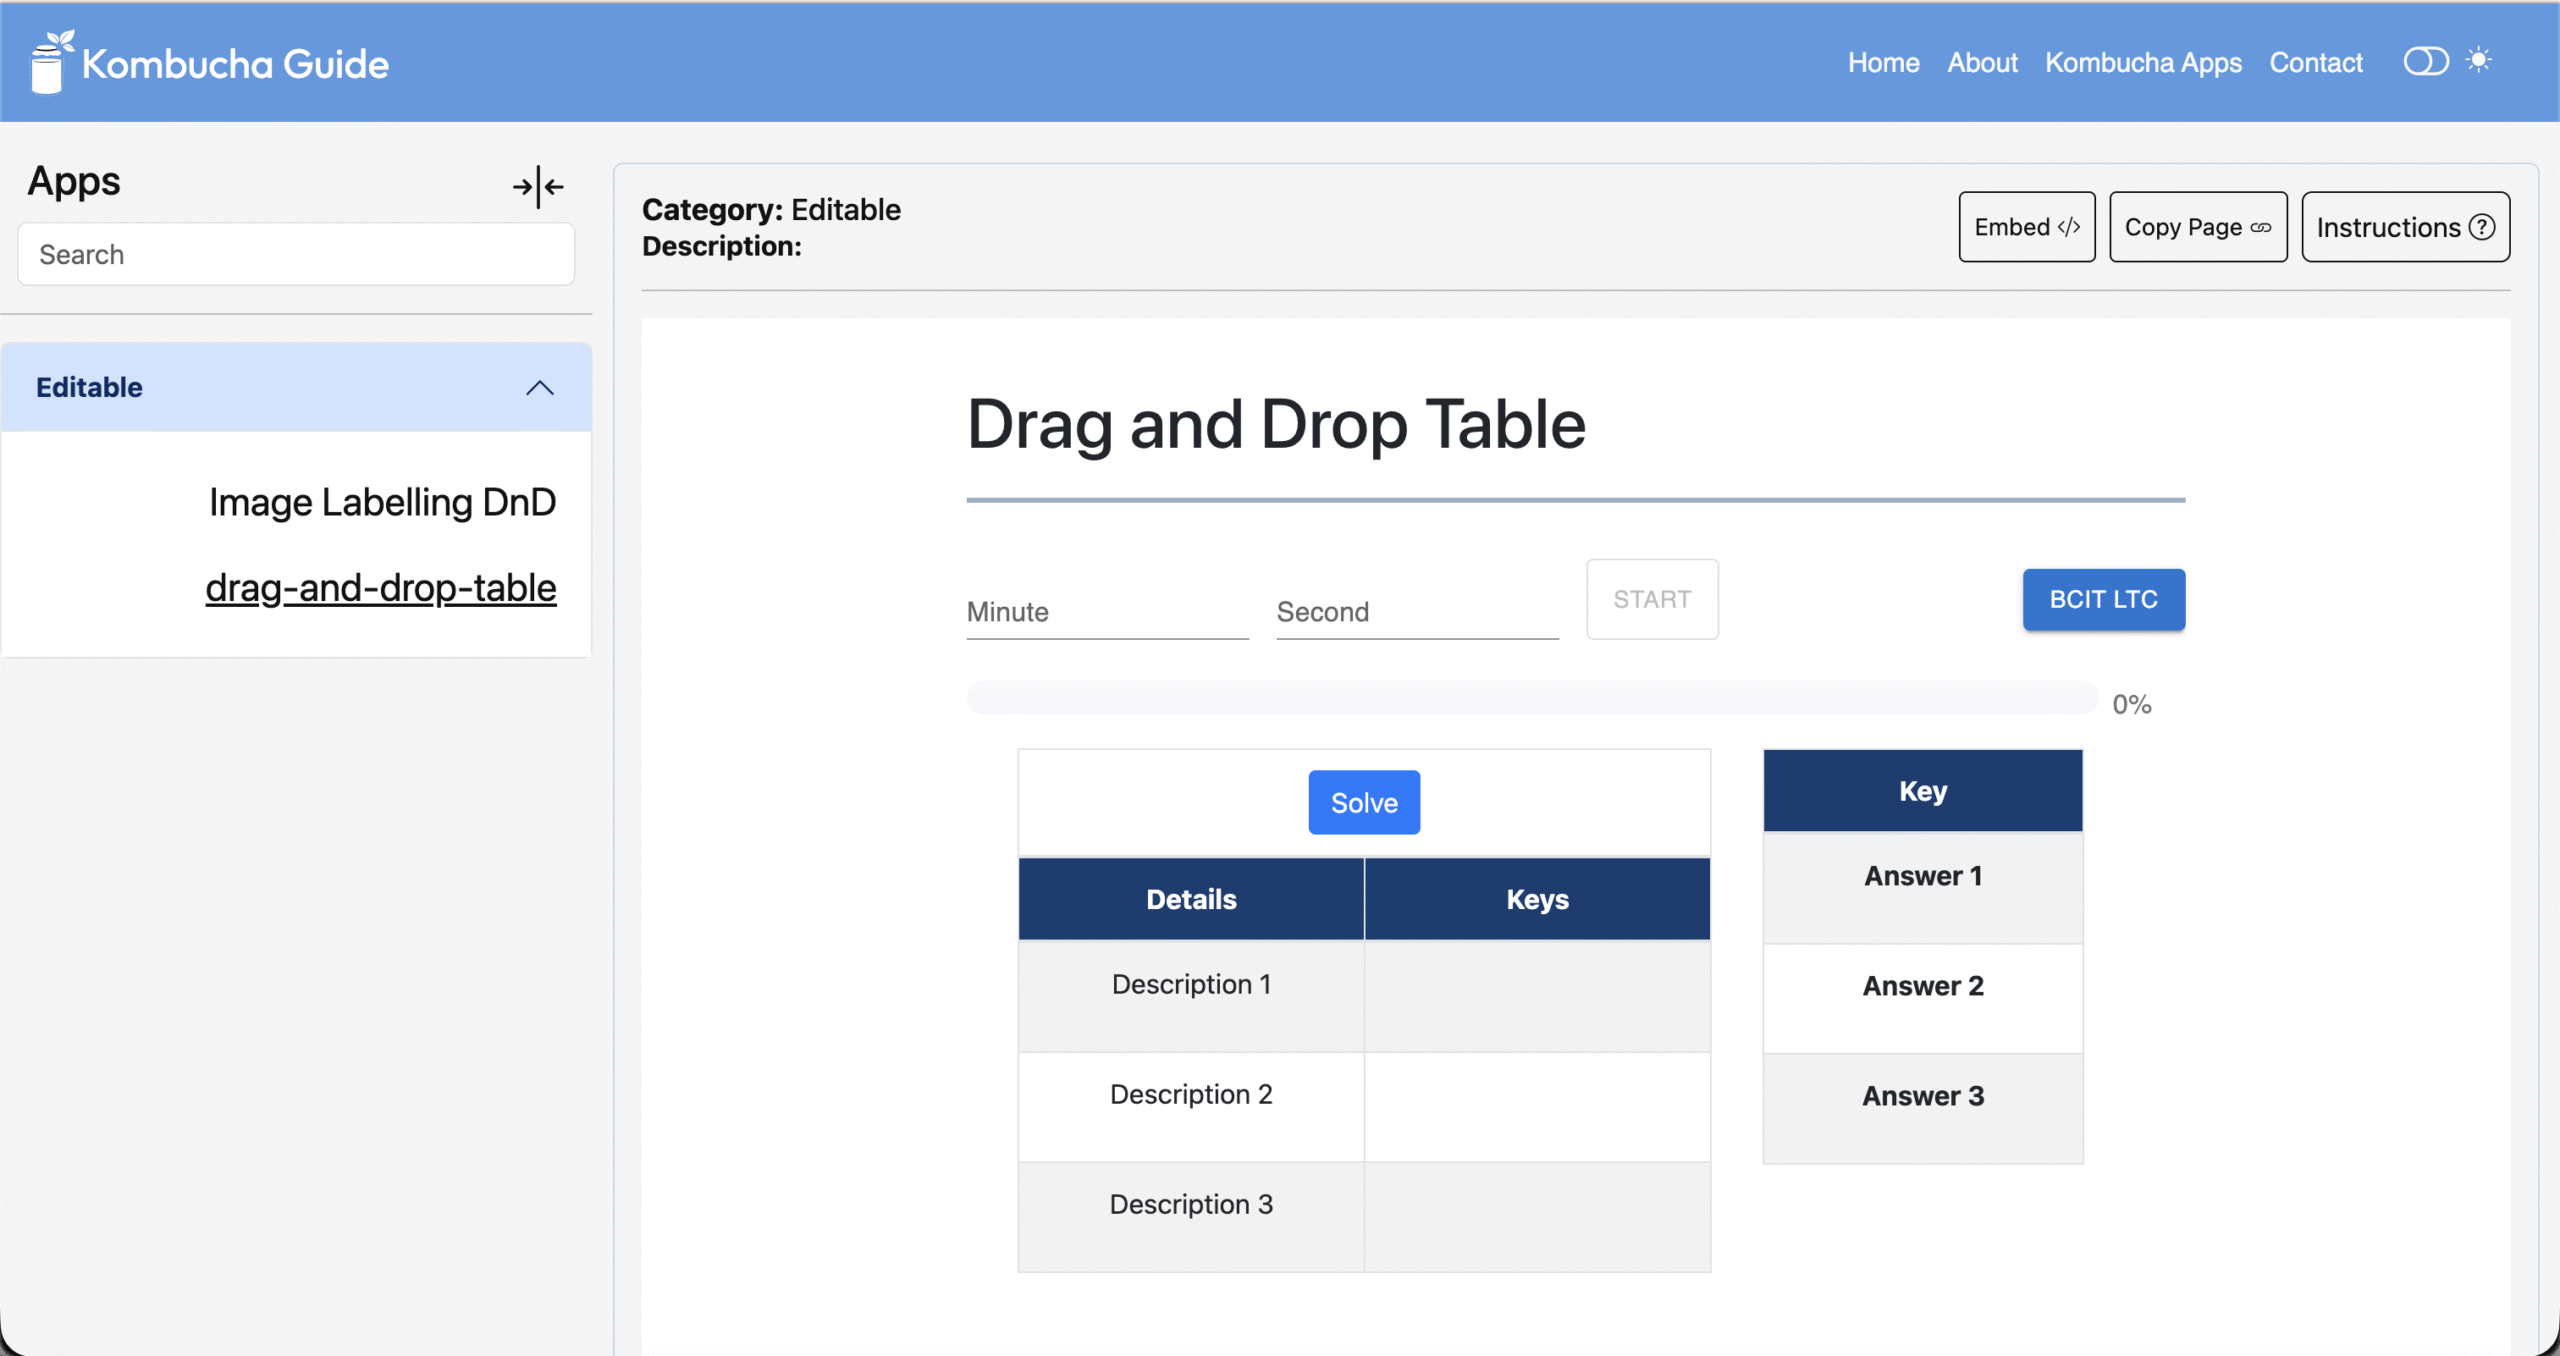
Task: Toggle the dark mode switch
Action: pos(2425,61)
